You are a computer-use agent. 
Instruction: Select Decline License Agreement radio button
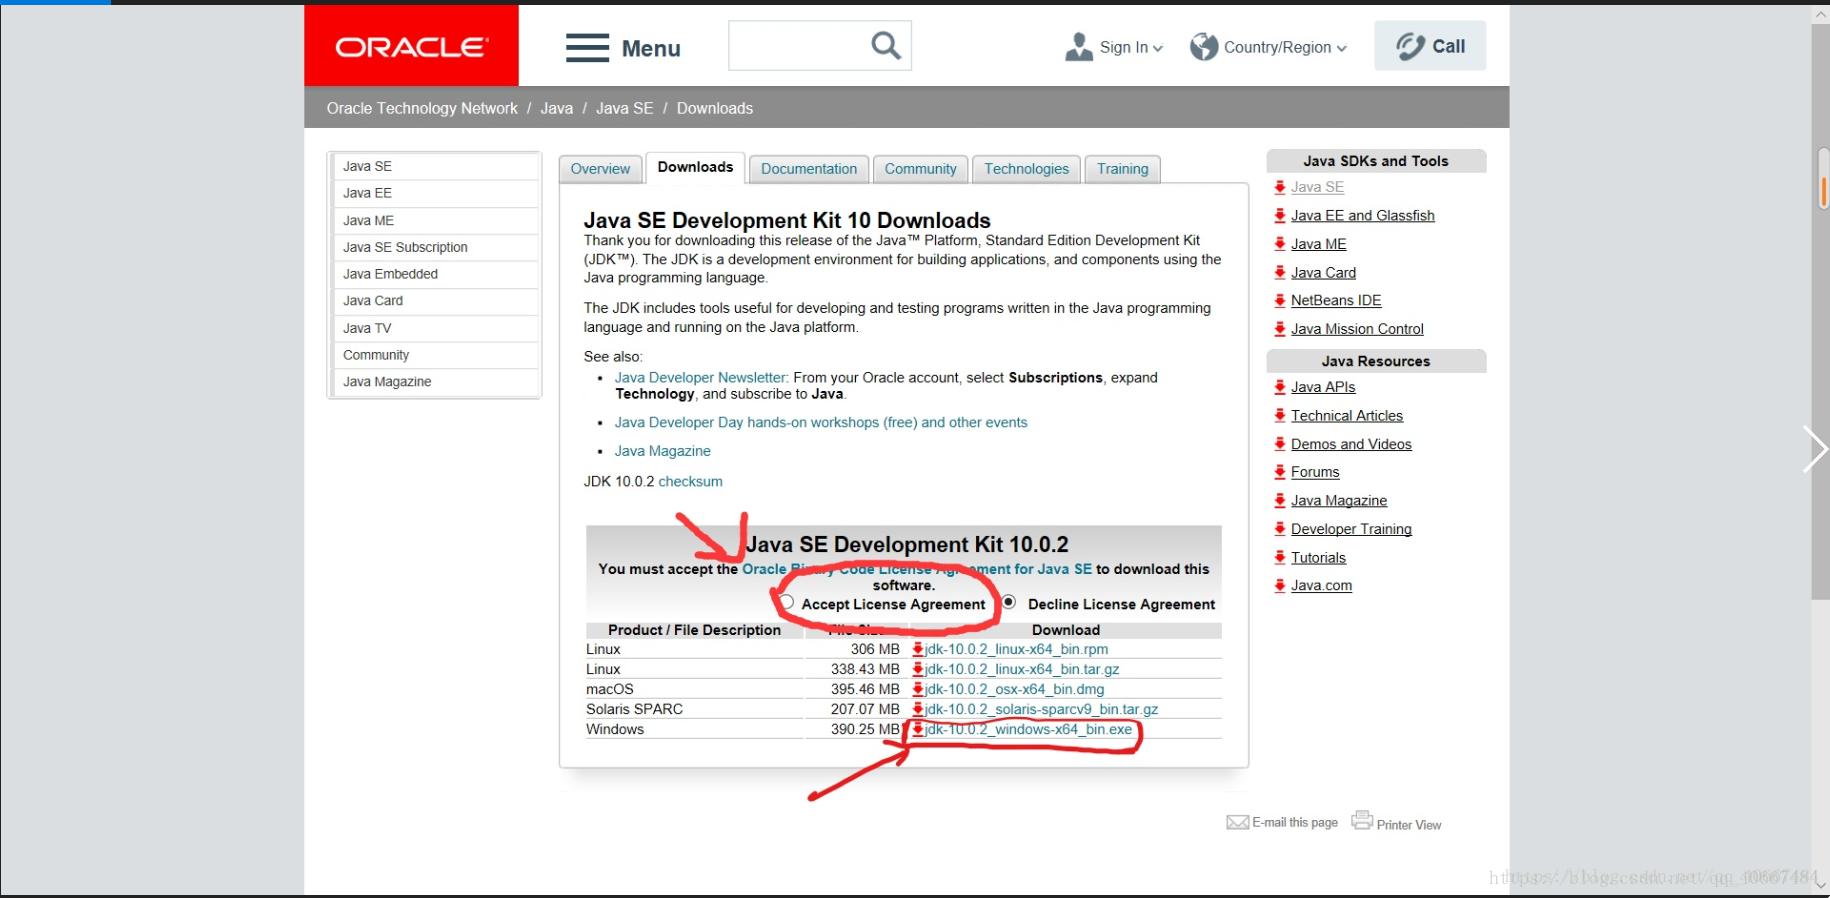tap(1009, 602)
